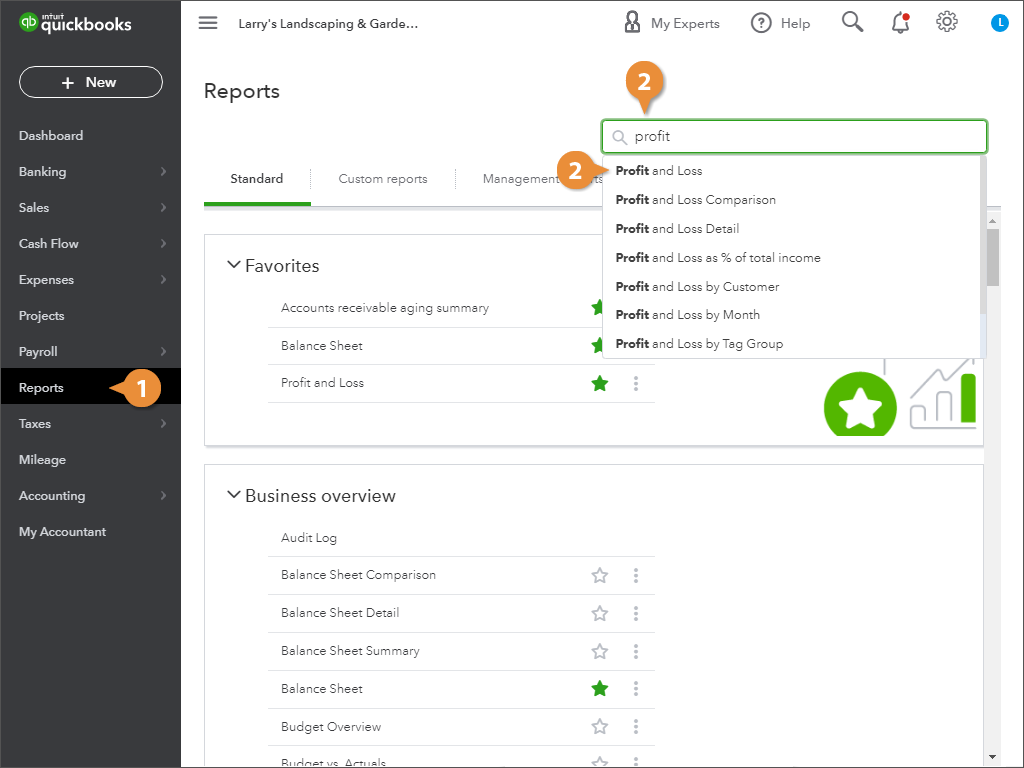1024x768 pixels.
Task: Open the hamburger navigation menu icon
Action: click(208, 23)
